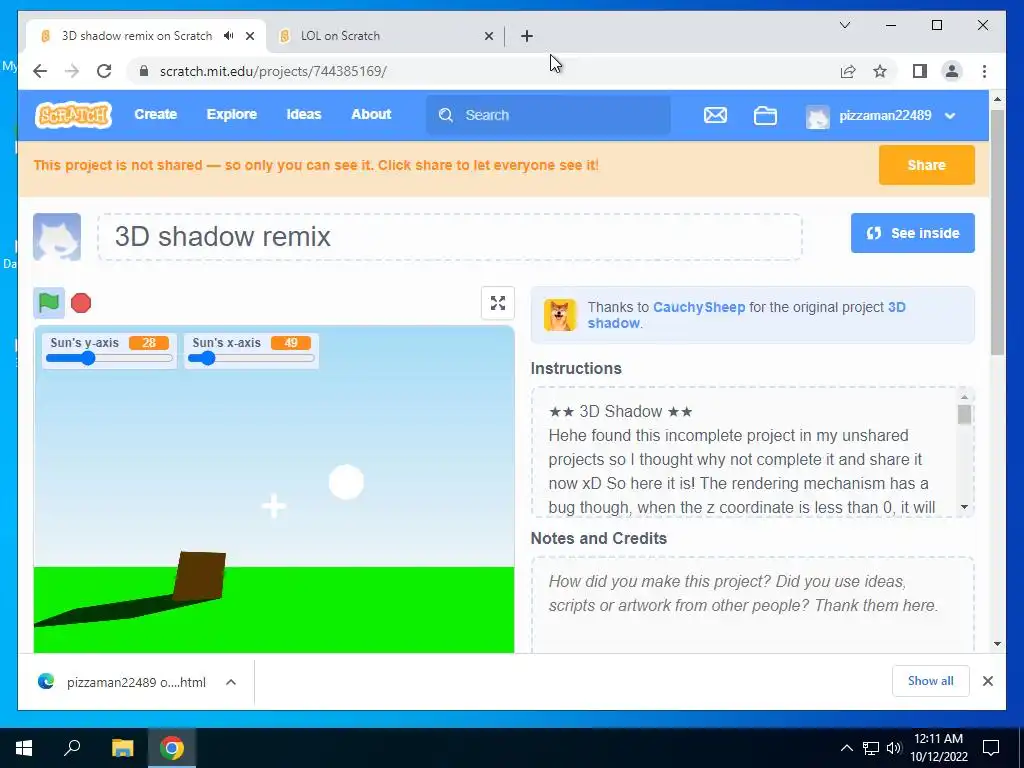The width and height of the screenshot is (1024, 768).
Task: Open the My Stuff folder icon
Action: coord(765,116)
